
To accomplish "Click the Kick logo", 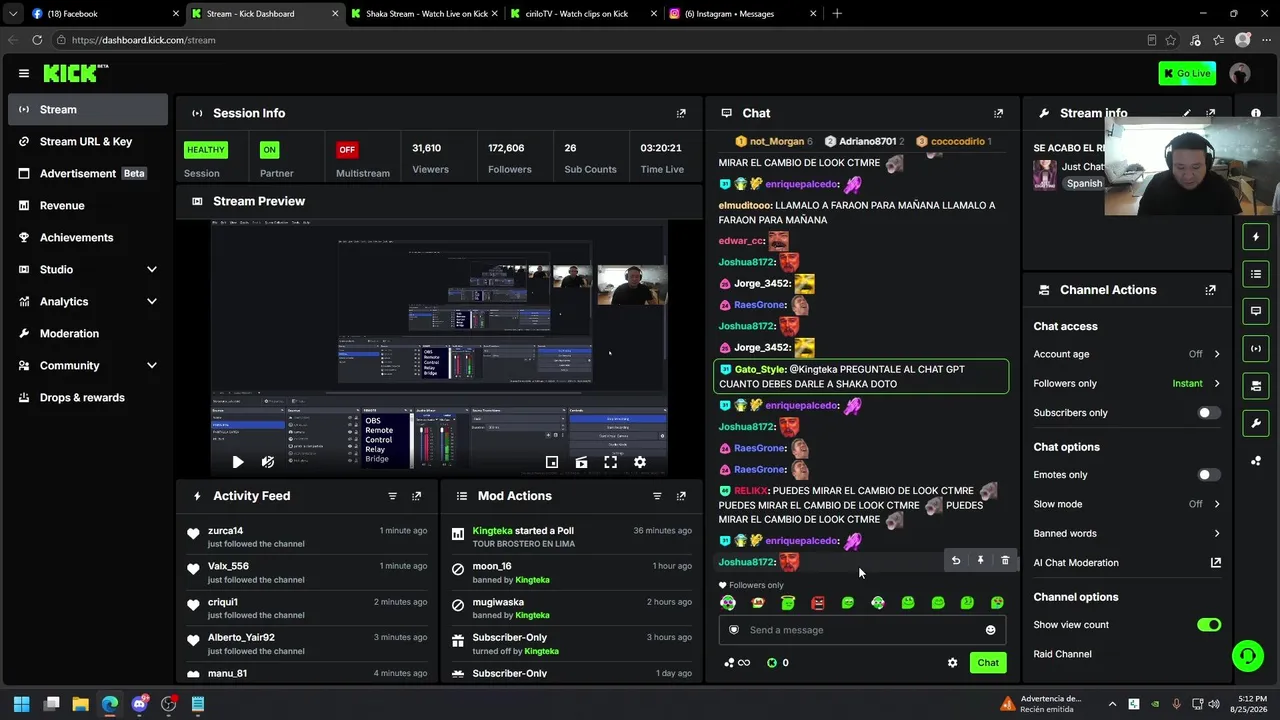I will click(x=75, y=73).
